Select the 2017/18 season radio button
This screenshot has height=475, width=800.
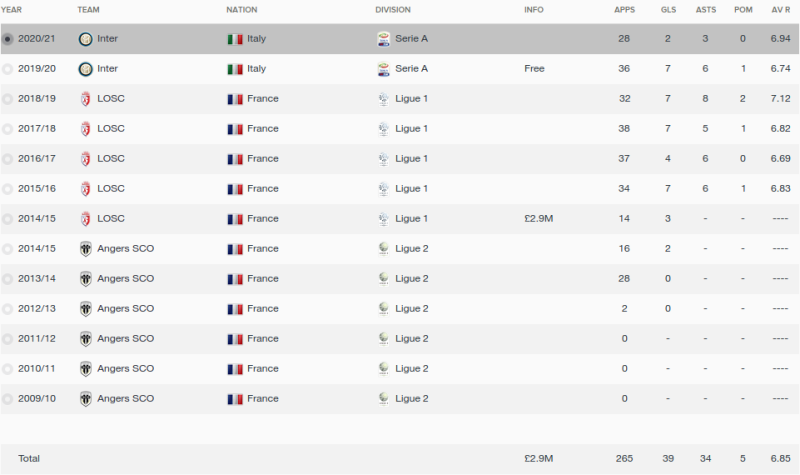7,129
